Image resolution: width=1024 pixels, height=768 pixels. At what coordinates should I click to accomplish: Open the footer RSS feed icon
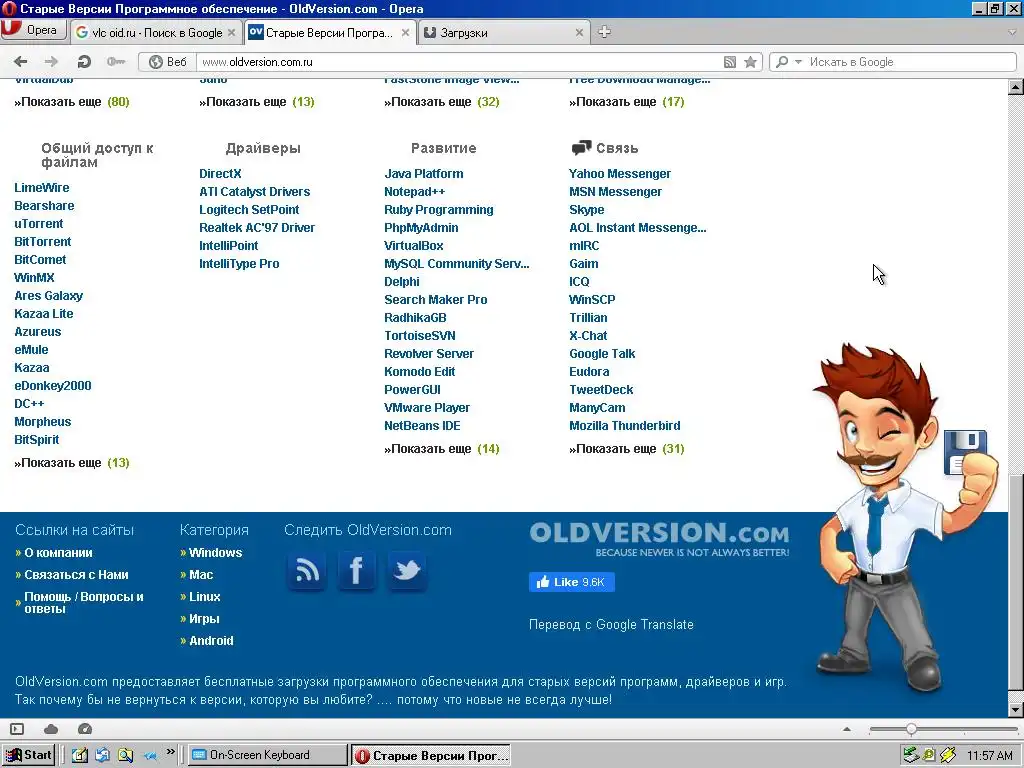[307, 571]
